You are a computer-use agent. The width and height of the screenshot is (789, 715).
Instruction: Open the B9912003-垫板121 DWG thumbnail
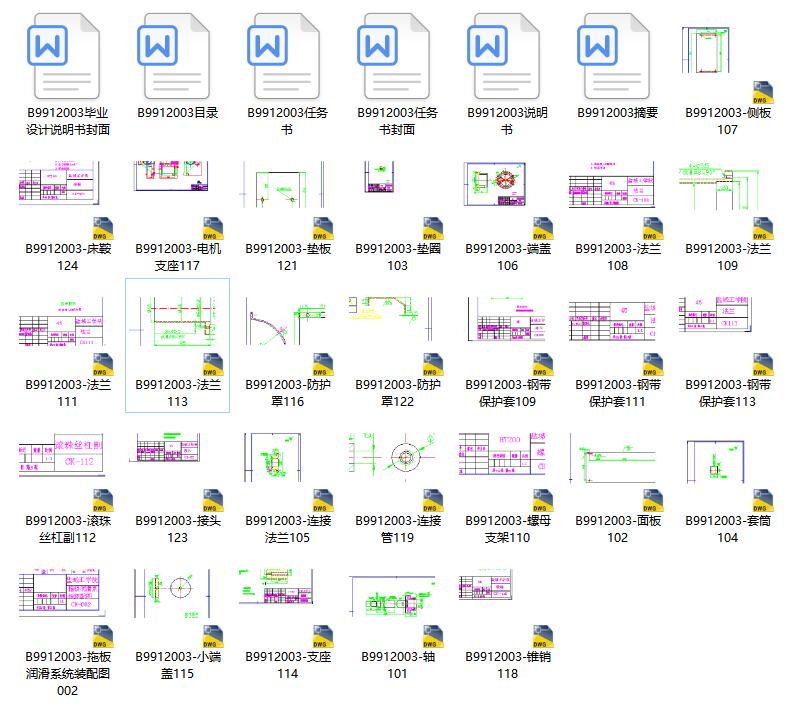tap(283, 184)
